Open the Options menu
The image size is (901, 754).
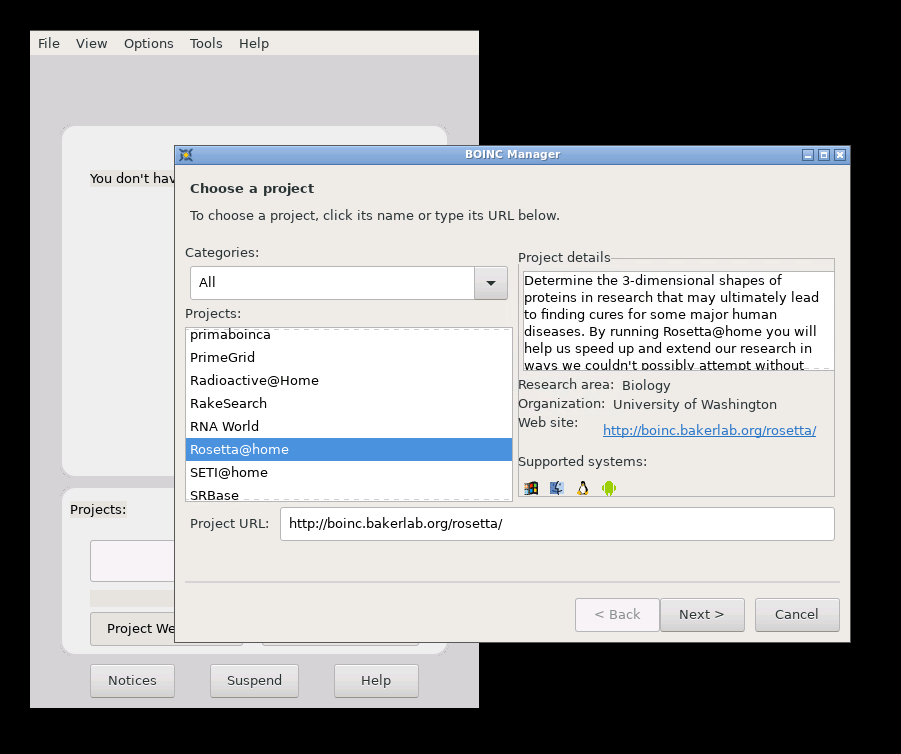coord(149,44)
